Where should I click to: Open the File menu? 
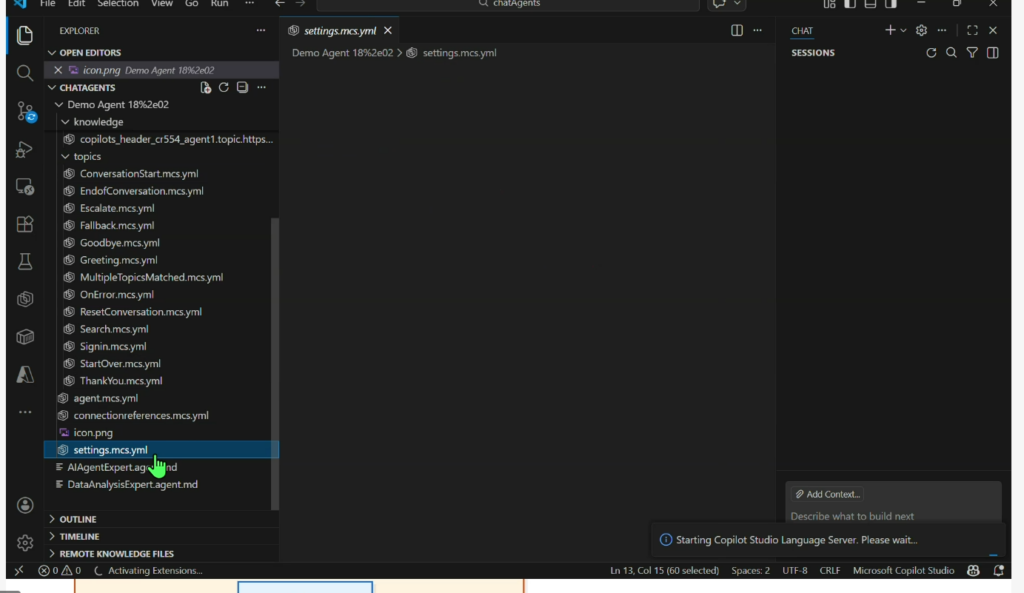pyautogui.click(x=48, y=4)
